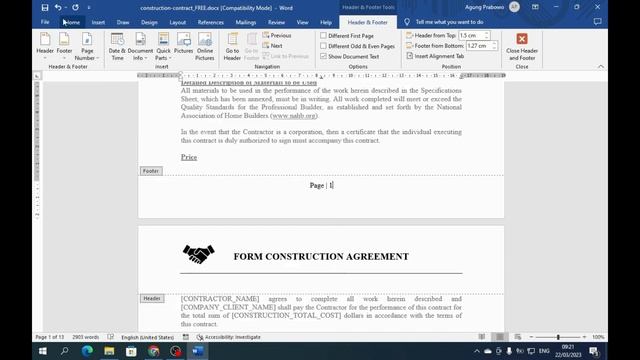
Task: Toggle Show Document Text checkbox
Action: coord(350,56)
